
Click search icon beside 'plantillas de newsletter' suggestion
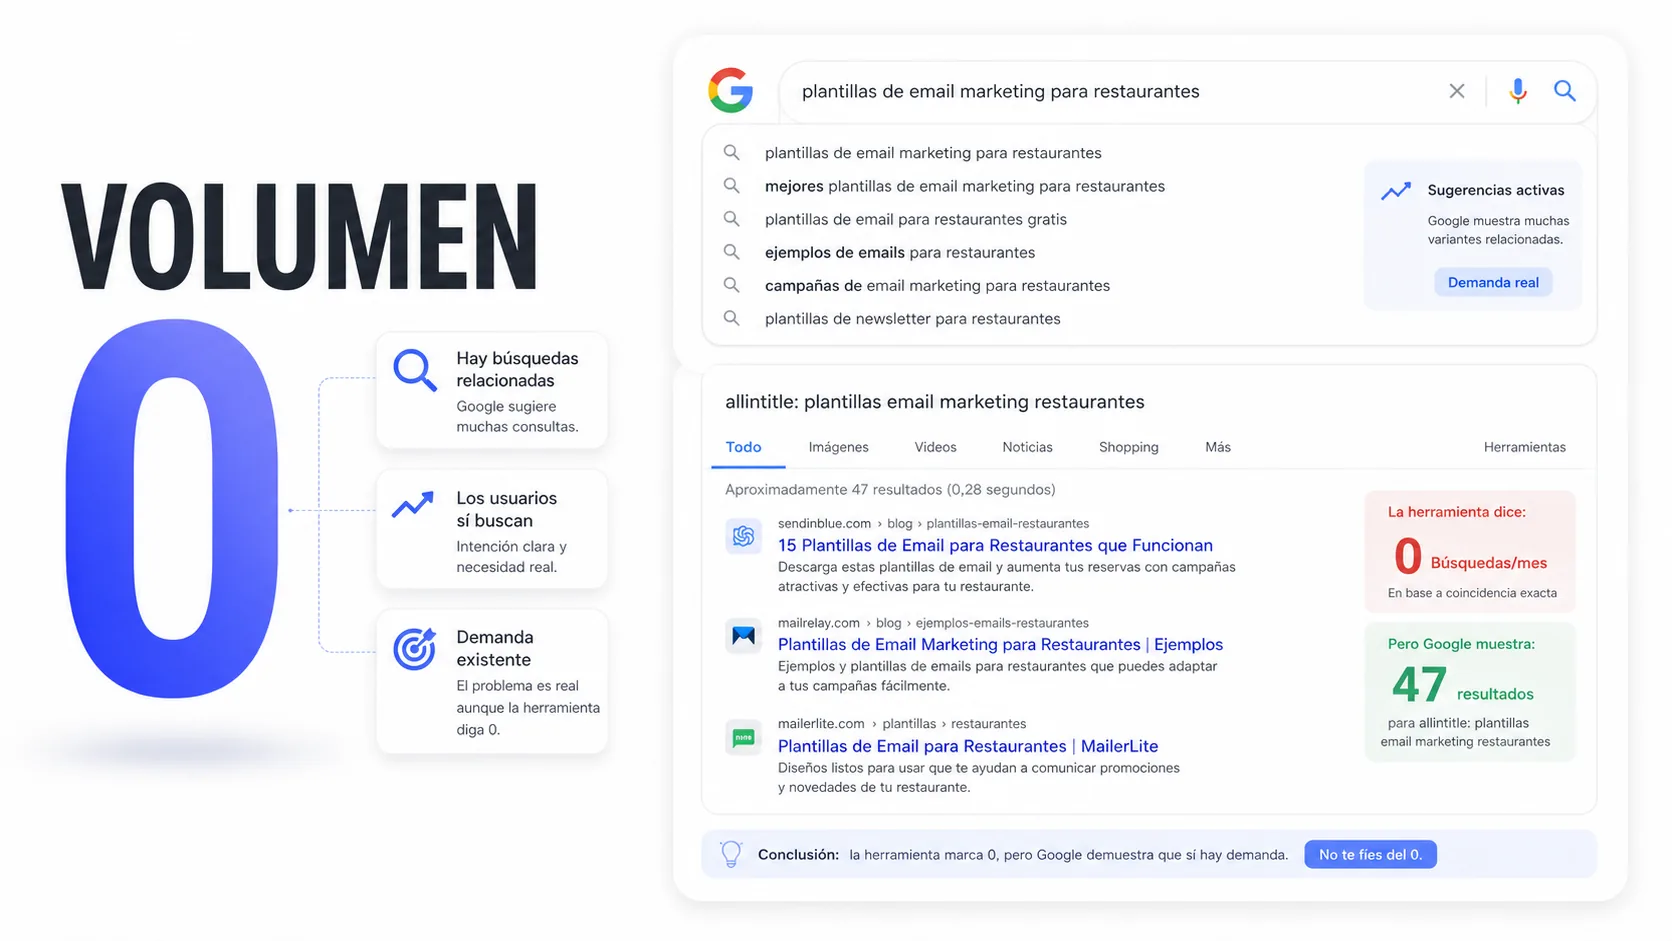(732, 318)
